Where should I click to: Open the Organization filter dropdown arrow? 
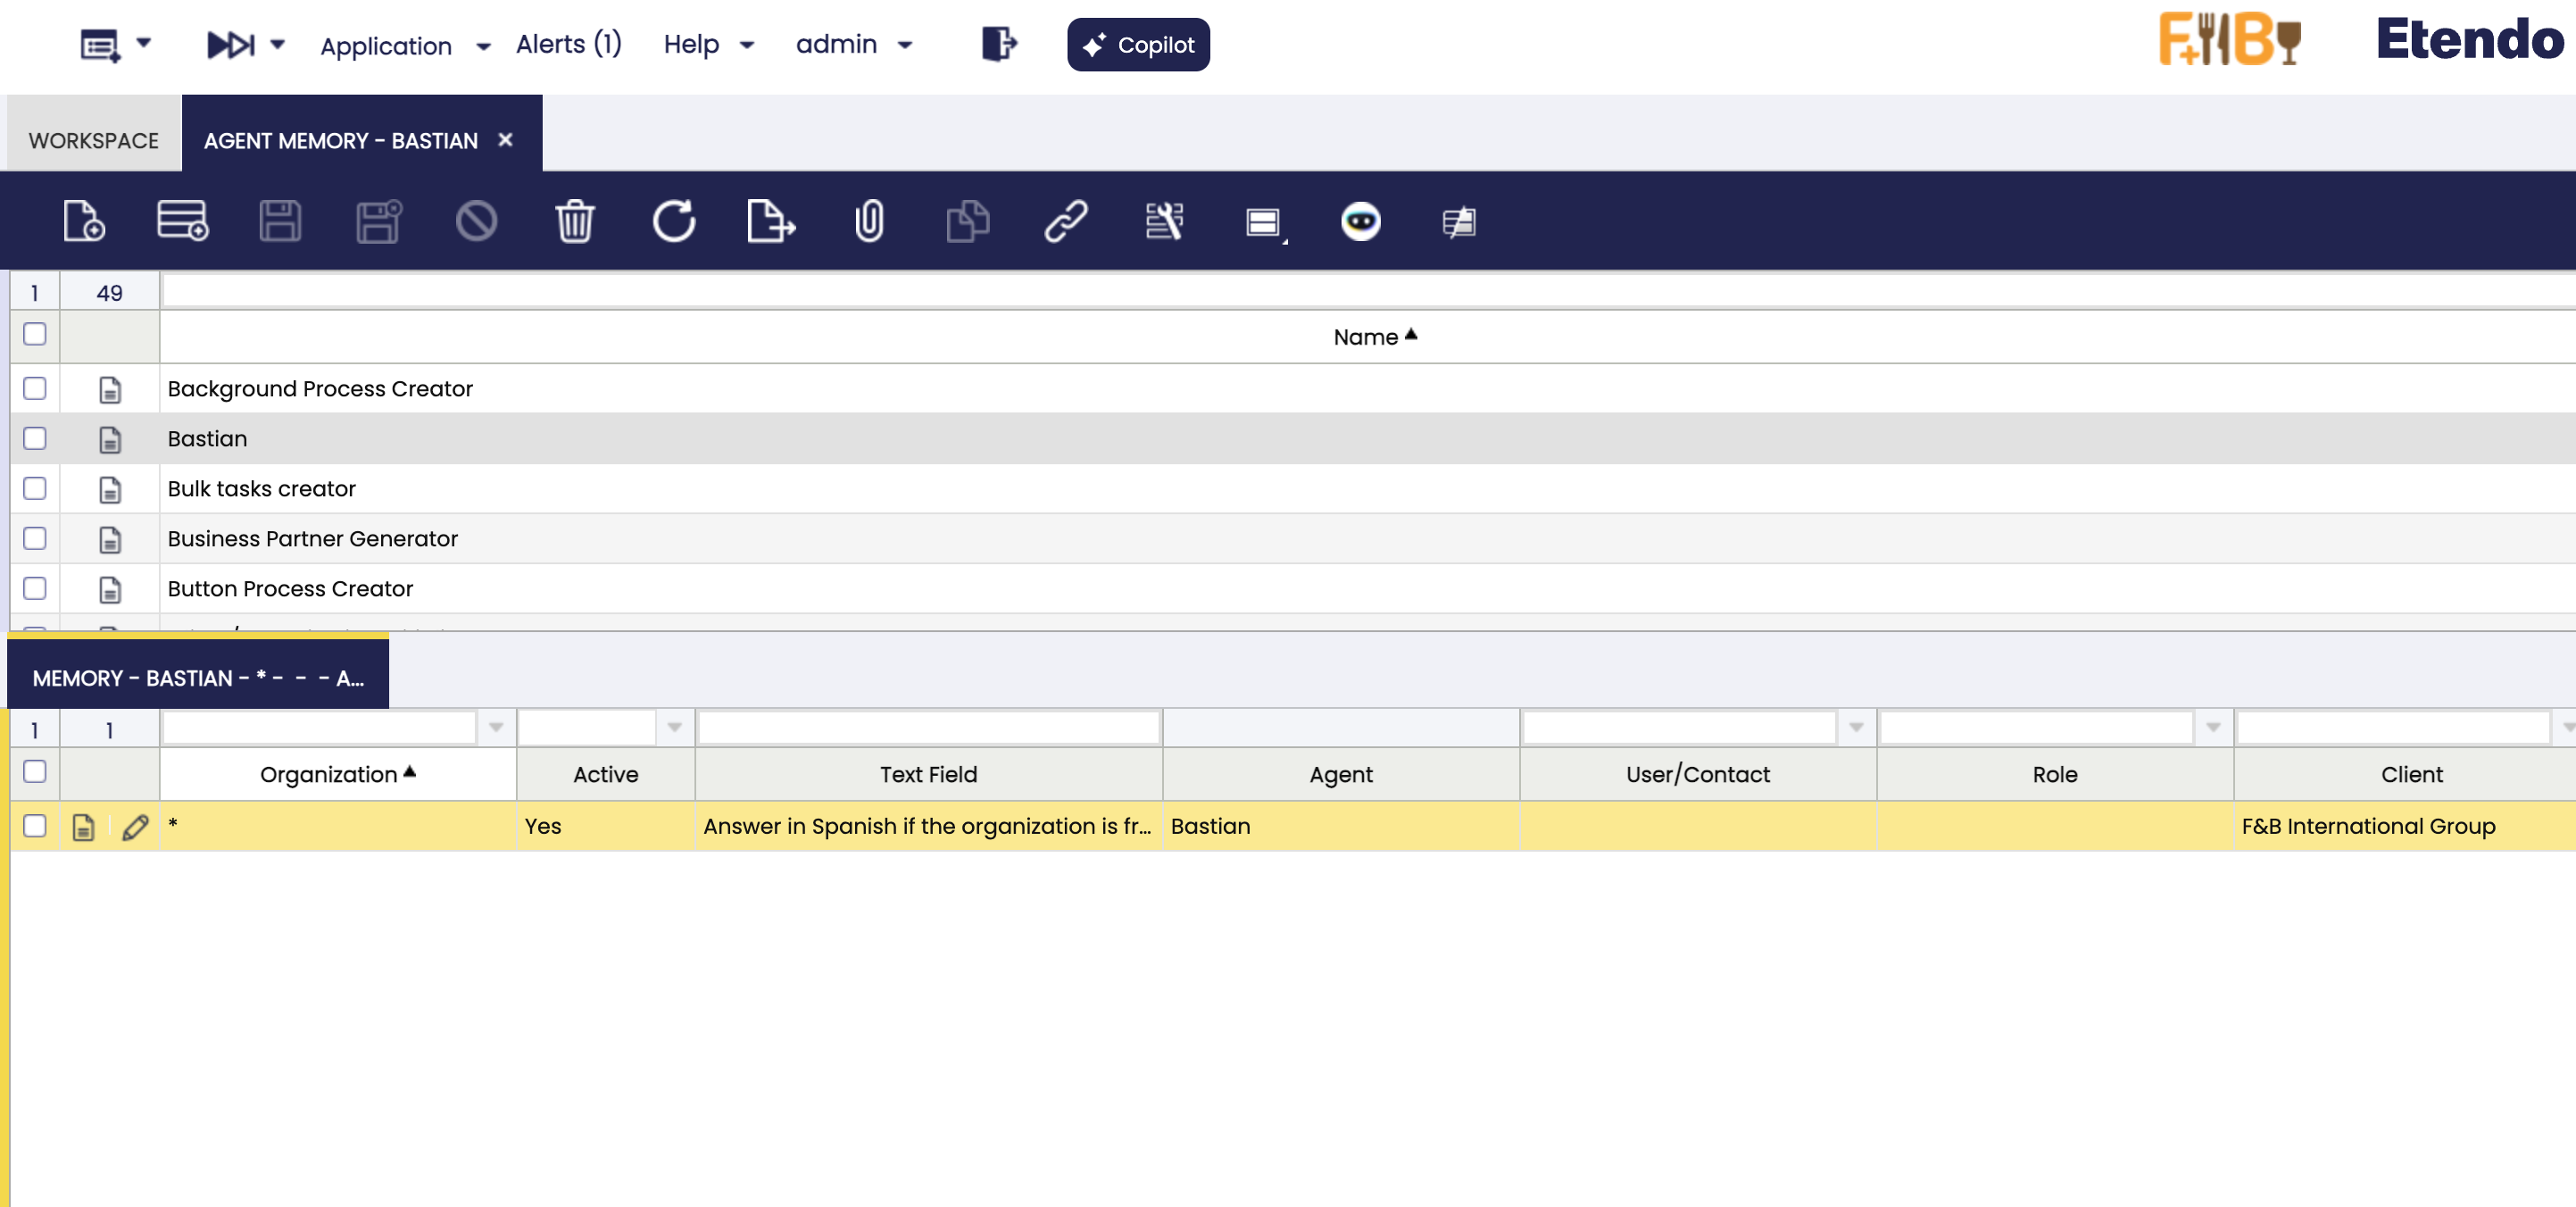tap(496, 727)
